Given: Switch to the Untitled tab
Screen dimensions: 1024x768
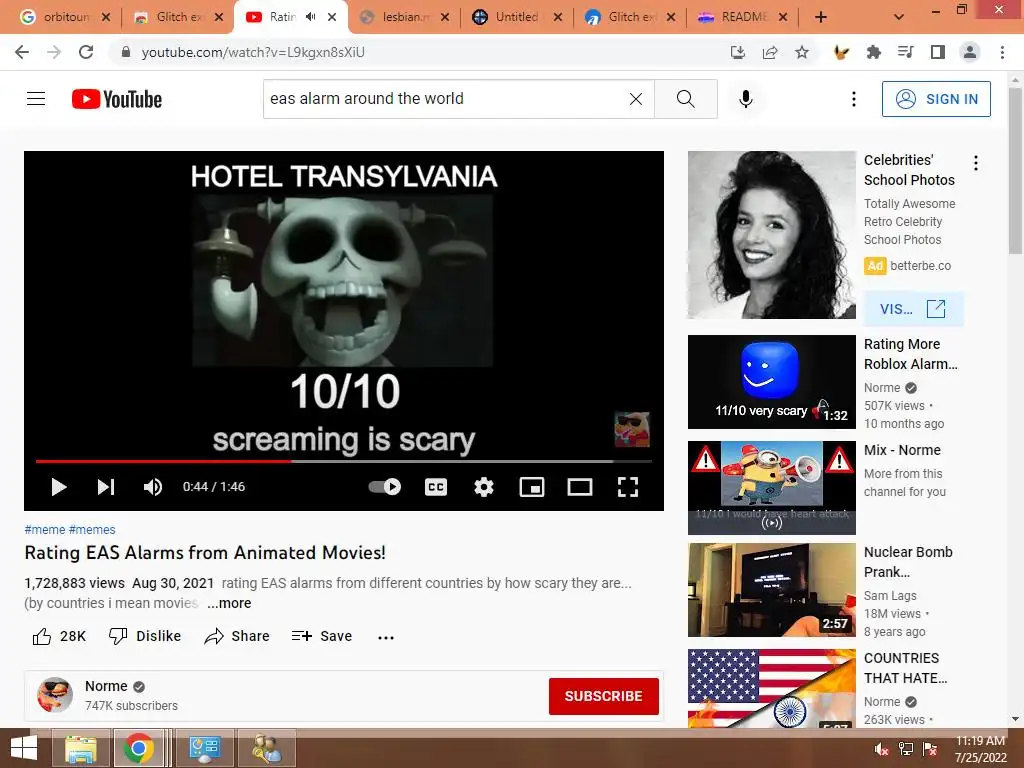Looking at the screenshot, I should [516, 17].
